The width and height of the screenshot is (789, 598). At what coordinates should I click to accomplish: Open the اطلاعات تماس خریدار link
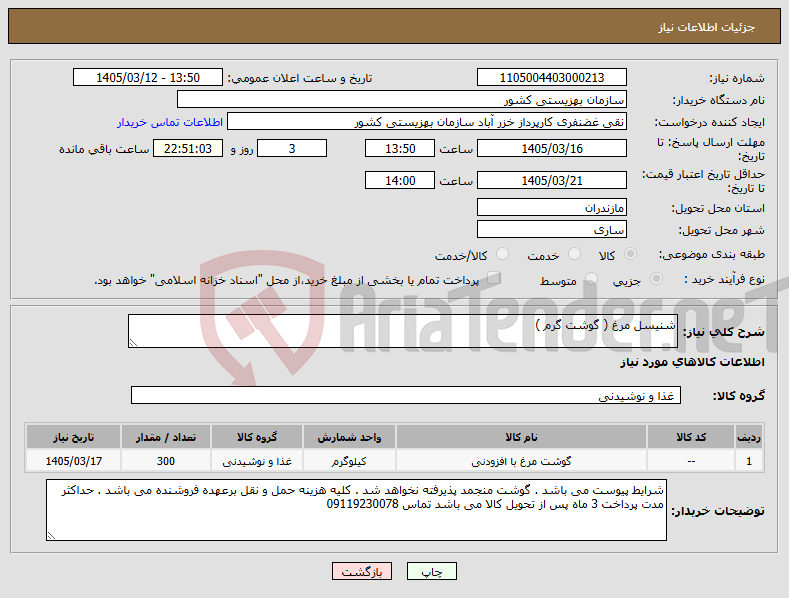(x=170, y=122)
